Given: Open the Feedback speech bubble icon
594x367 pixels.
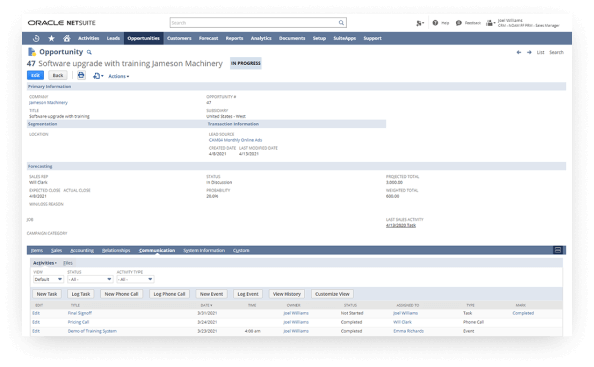Looking at the screenshot, I should 458,23.
